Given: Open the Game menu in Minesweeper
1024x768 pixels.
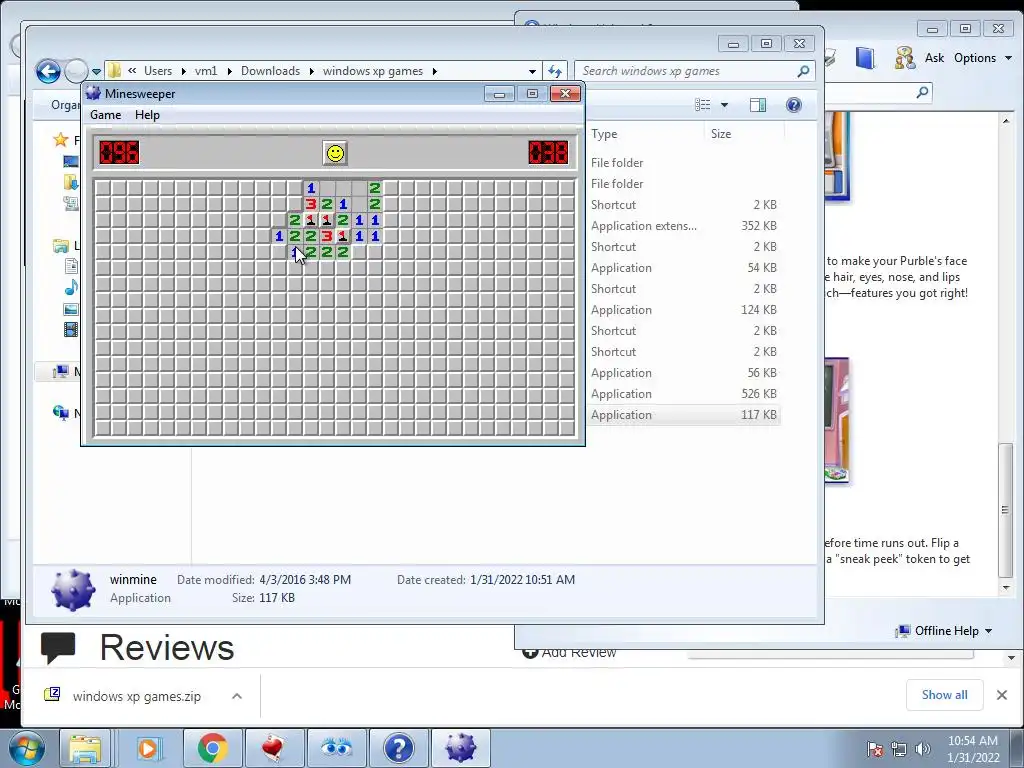Looking at the screenshot, I should [x=105, y=115].
